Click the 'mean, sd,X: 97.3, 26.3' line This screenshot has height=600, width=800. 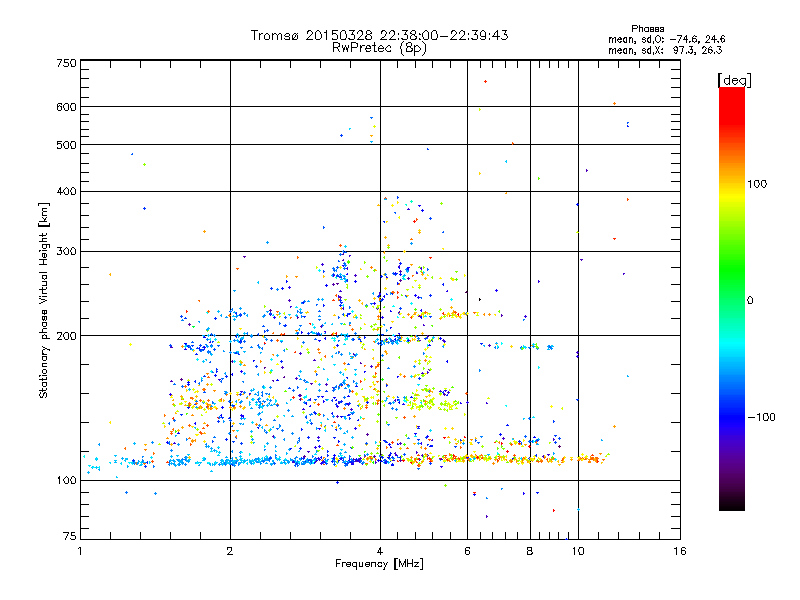tap(665, 50)
